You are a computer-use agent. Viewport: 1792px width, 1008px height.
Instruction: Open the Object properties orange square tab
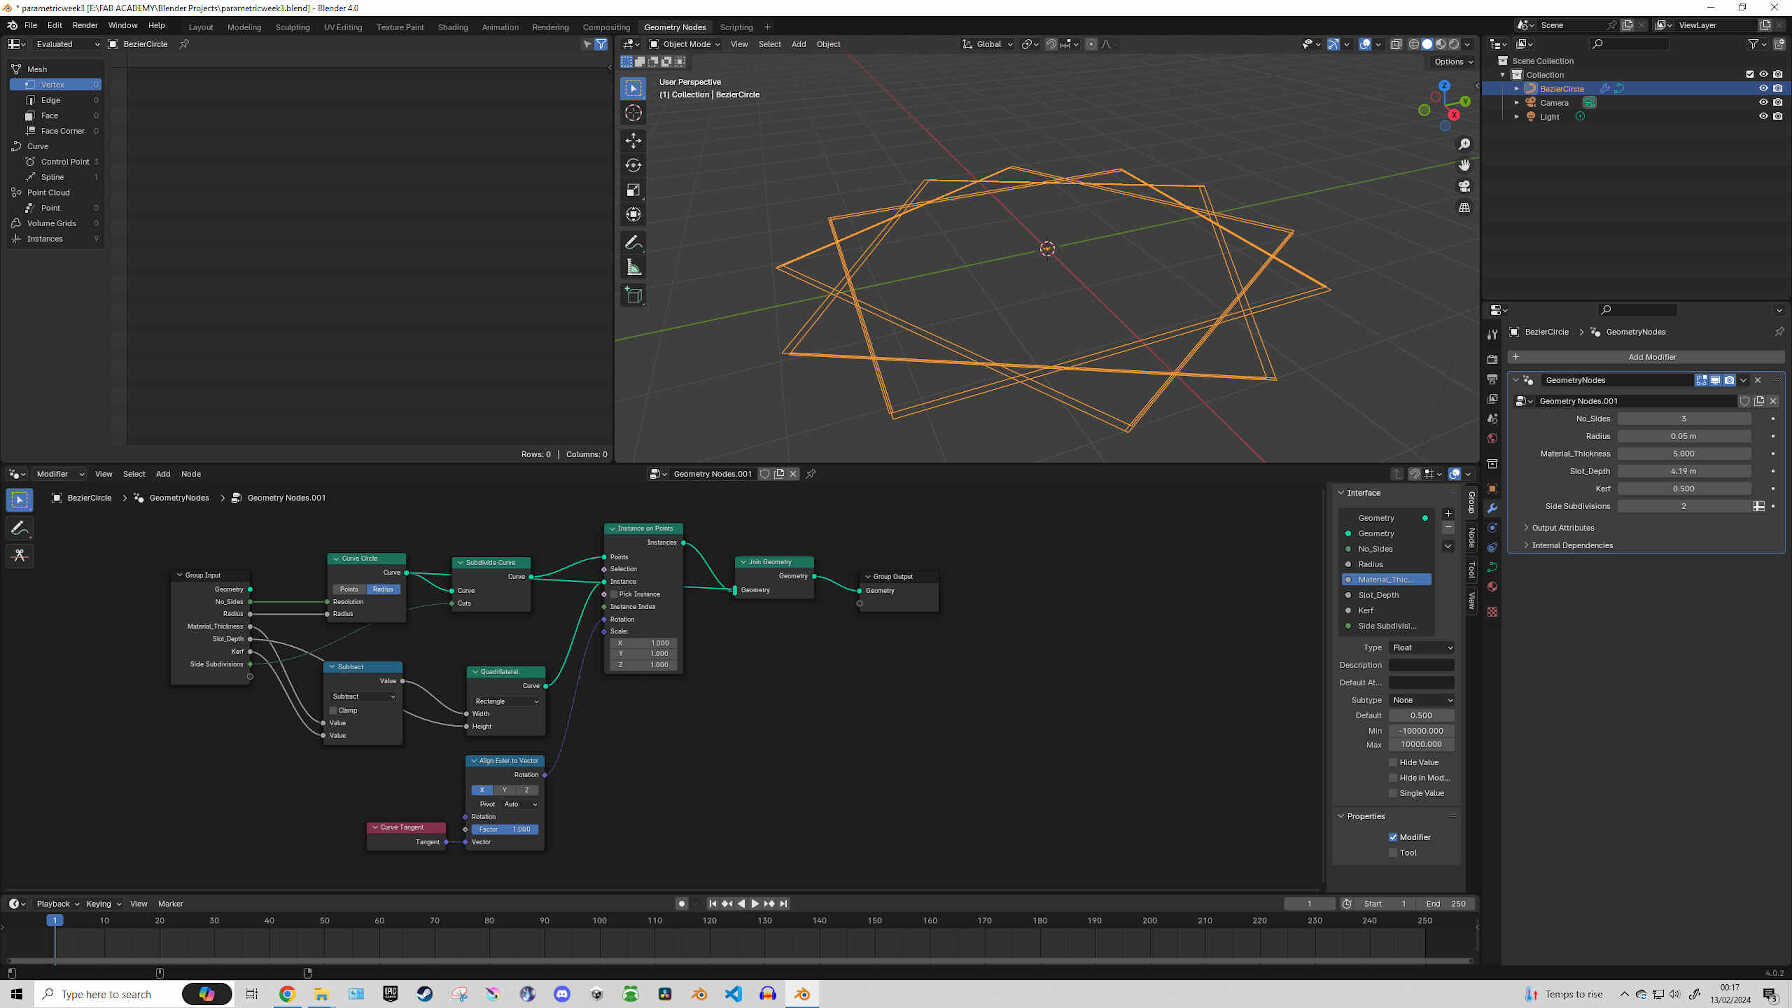1492,489
